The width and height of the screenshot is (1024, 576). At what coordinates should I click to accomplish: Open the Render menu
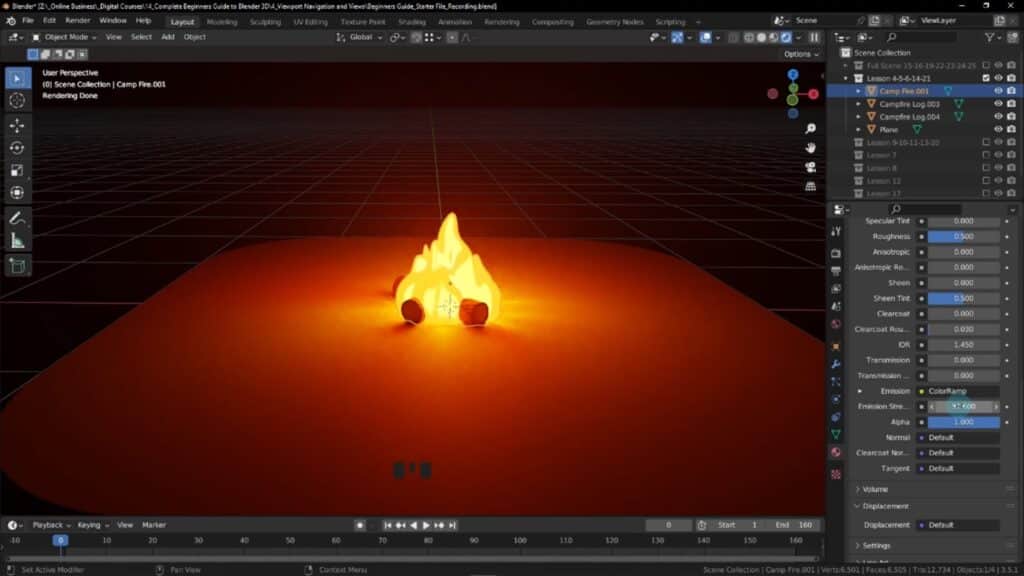pos(78,21)
